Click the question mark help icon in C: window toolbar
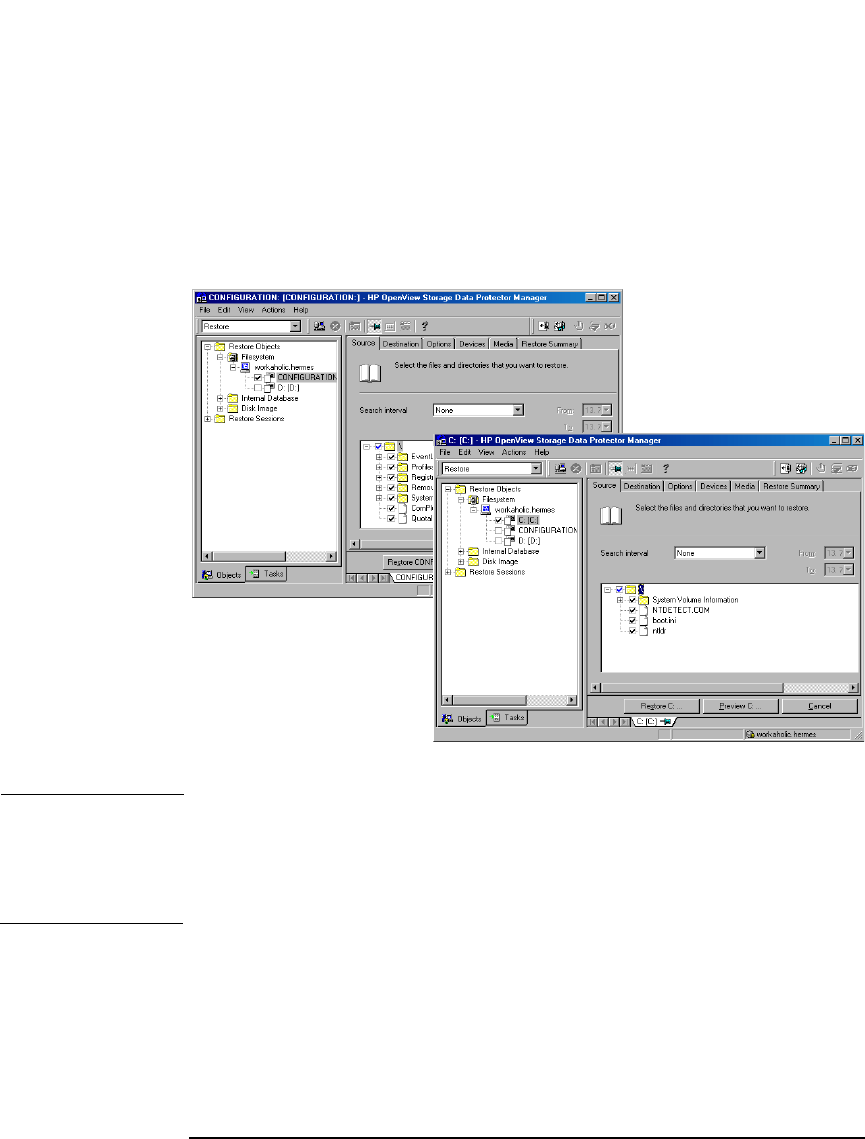The image size is (865, 1139). pos(665,469)
